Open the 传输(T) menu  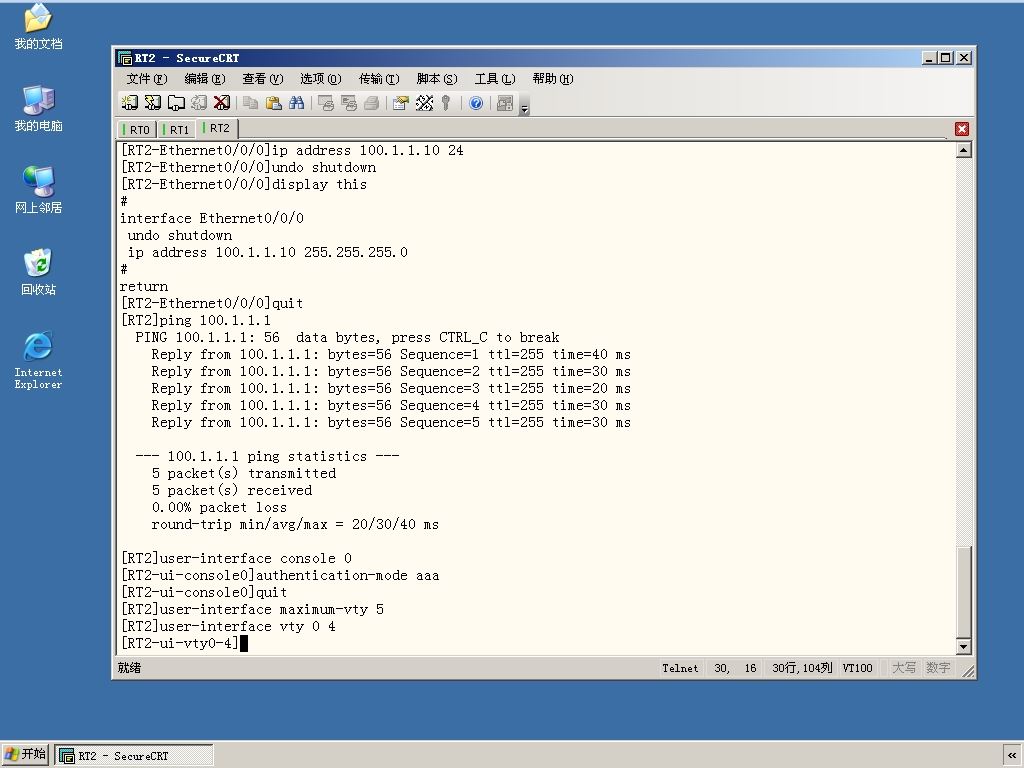coord(379,79)
